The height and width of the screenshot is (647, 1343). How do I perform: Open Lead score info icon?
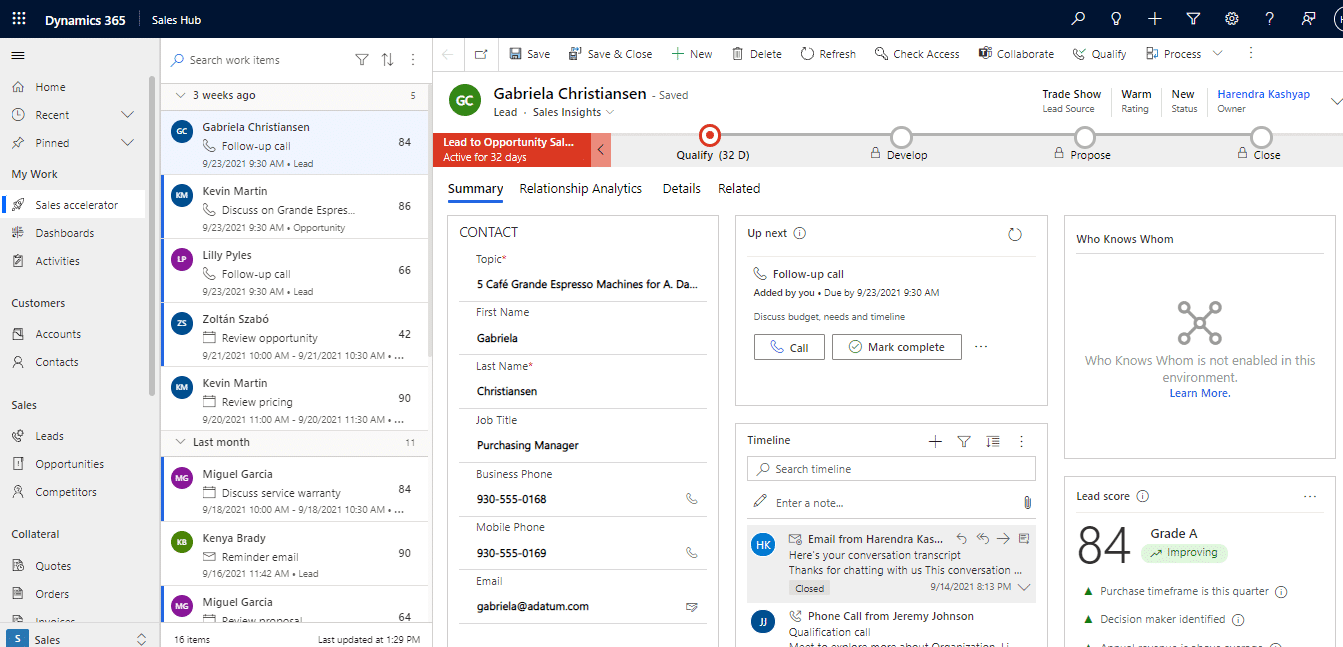click(x=1143, y=496)
